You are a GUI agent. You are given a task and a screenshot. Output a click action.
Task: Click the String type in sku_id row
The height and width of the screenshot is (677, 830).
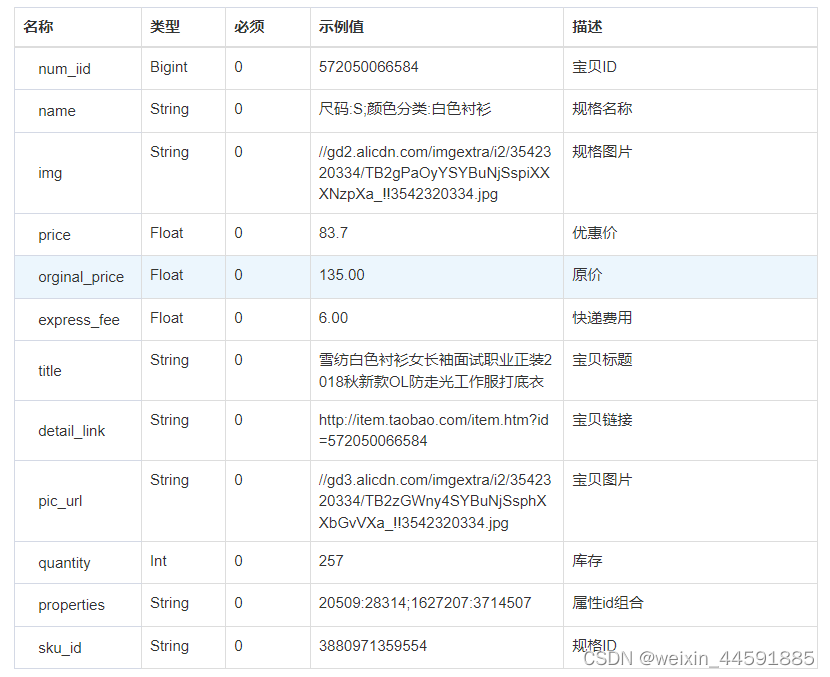point(169,646)
